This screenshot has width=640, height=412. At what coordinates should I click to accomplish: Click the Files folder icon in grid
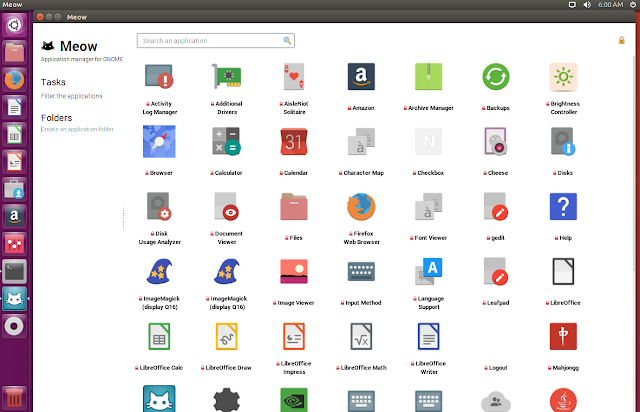(x=294, y=206)
